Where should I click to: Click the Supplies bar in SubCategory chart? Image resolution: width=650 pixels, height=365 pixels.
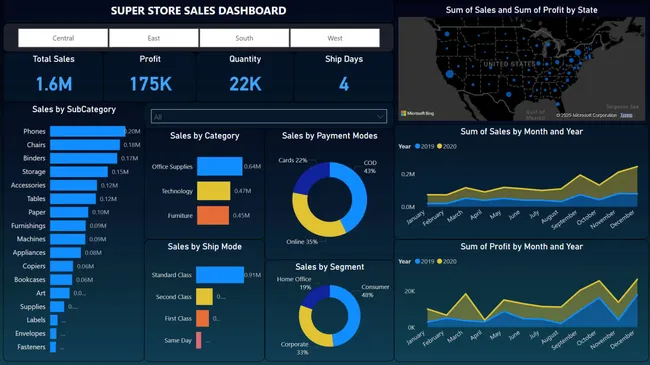coord(57,307)
